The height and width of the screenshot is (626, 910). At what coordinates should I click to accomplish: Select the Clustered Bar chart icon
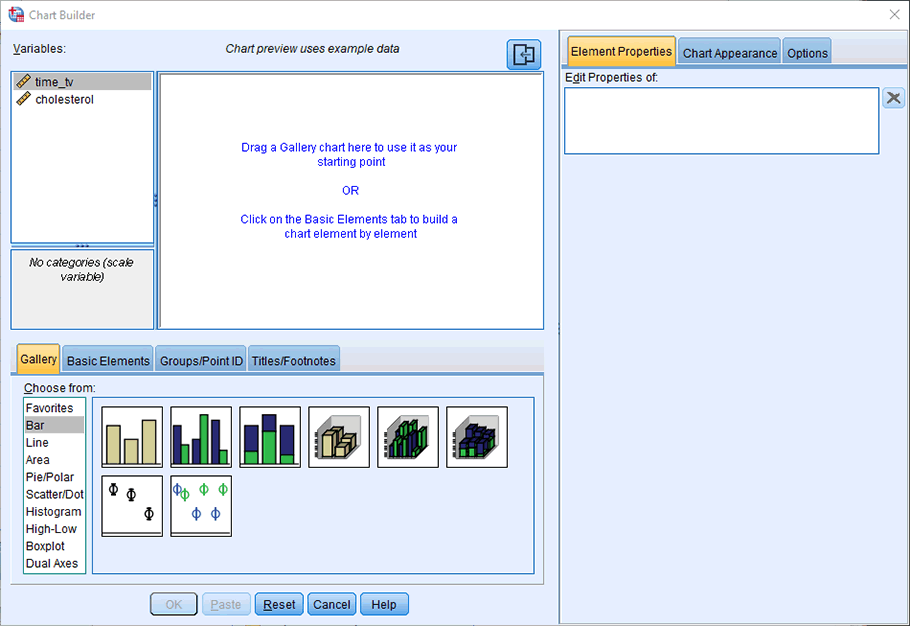tap(200, 437)
